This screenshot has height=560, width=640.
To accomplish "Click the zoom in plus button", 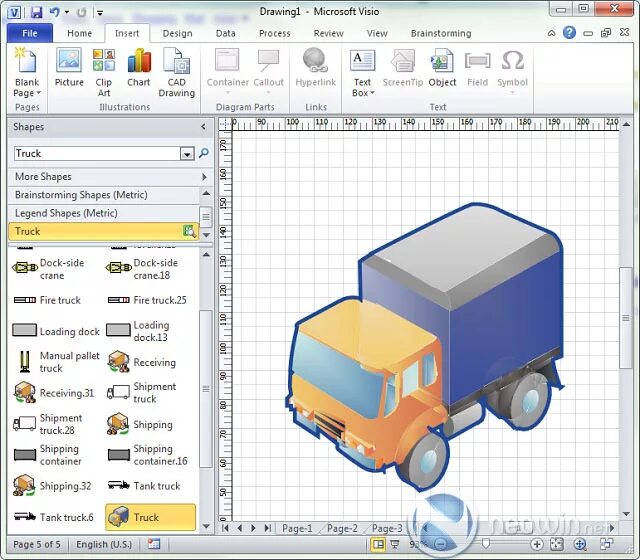I will coord(537,544).
